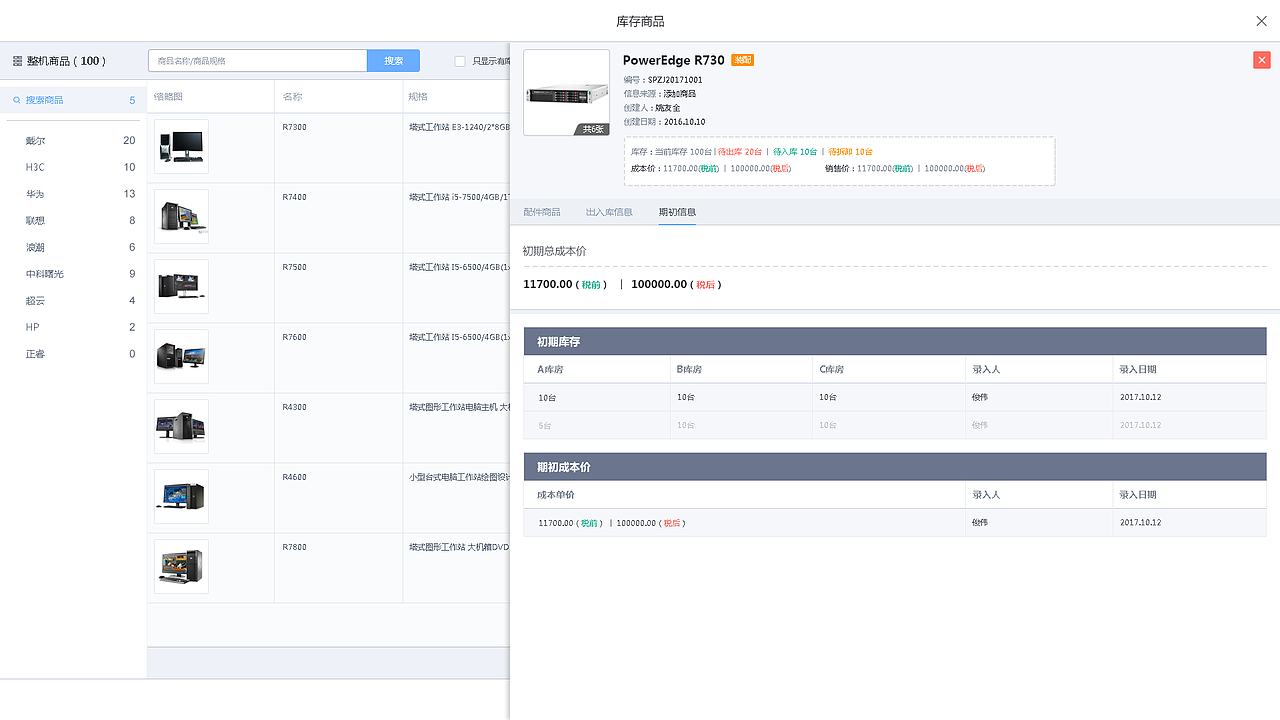Focus the 商品名称/商品规格 search field
1280x720 pixels.
257,61
